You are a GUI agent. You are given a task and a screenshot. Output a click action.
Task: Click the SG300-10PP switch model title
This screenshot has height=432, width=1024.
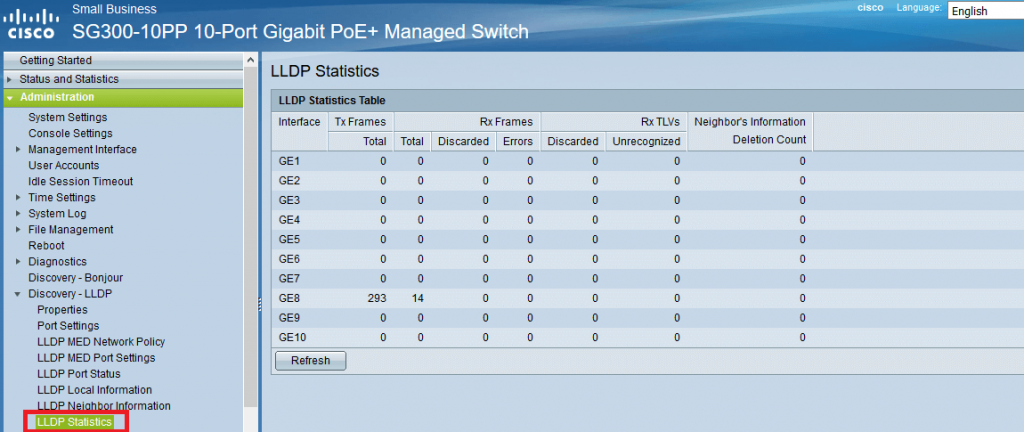pos(300,31)
